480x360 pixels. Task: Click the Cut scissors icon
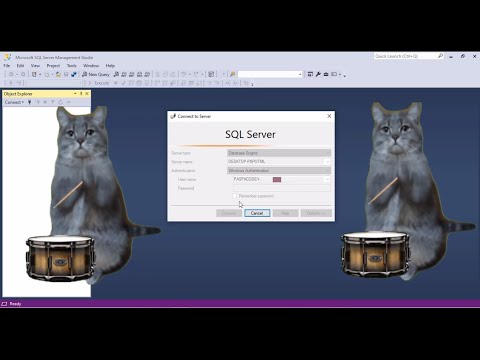(x=158, y=74)
